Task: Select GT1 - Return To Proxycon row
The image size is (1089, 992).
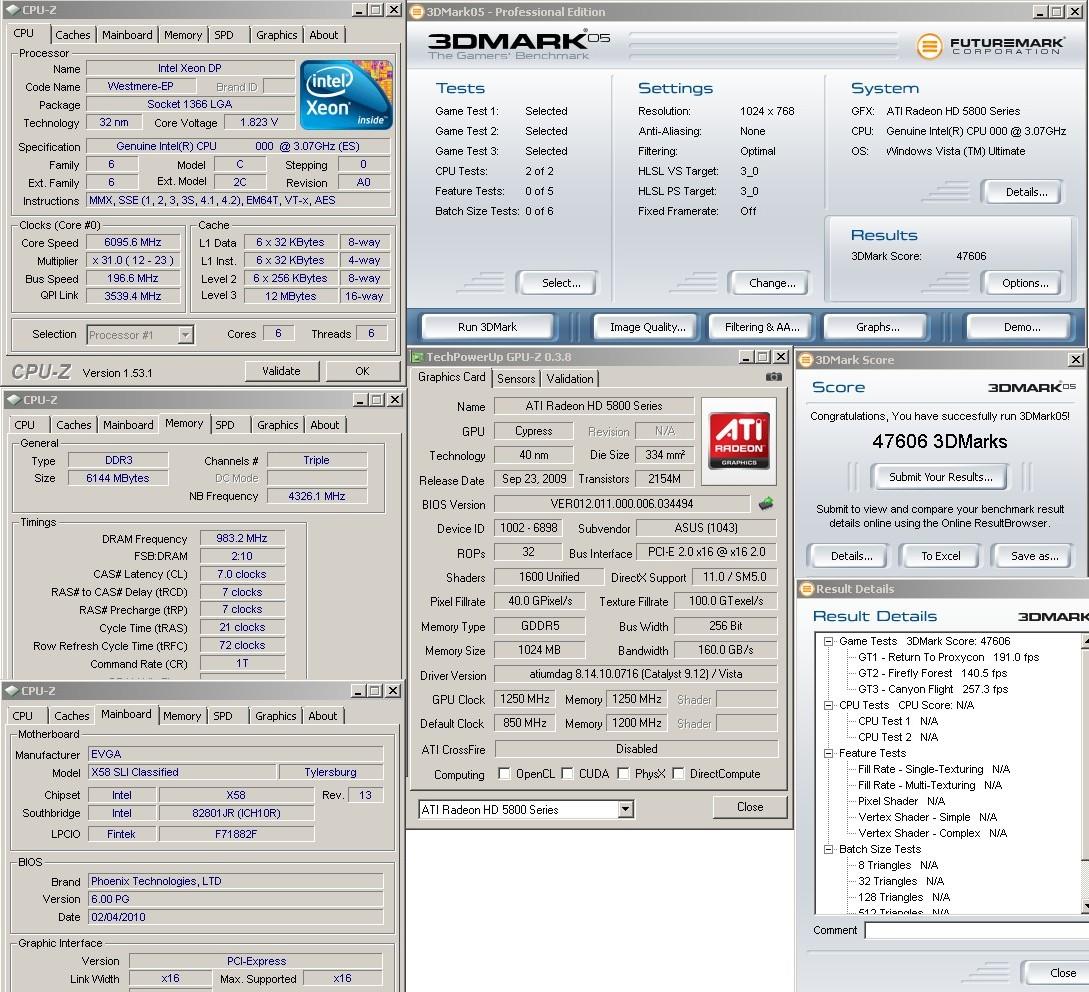Action: click(x=948, y=658)
